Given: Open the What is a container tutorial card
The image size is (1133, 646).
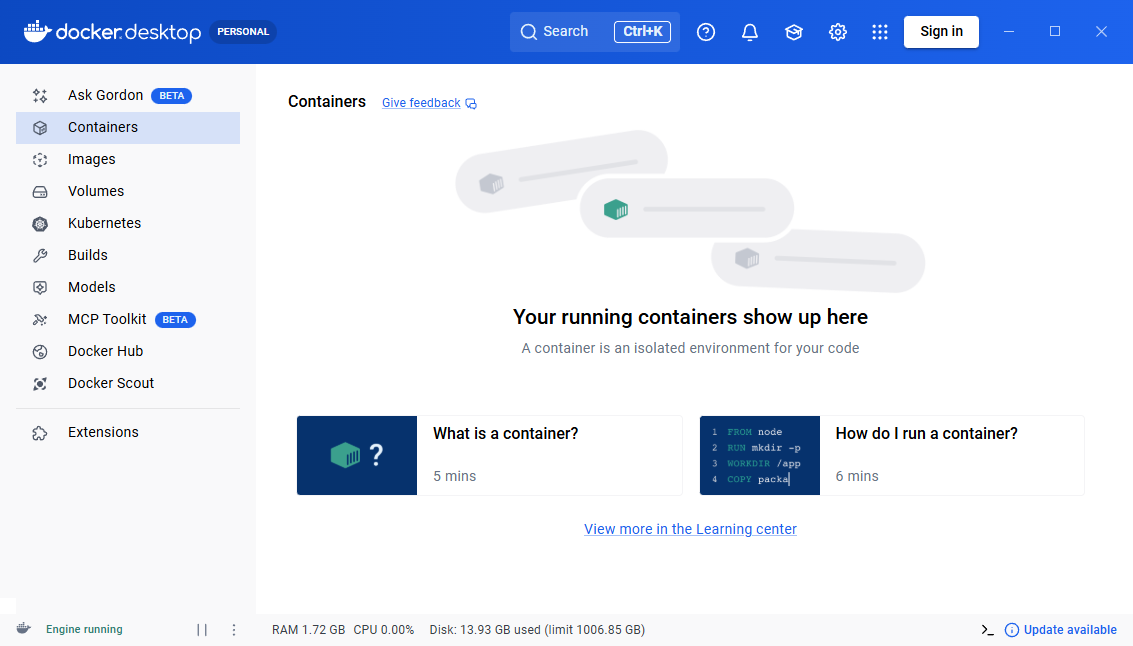Looking at the screenshot, I should (x=489, y=455).
